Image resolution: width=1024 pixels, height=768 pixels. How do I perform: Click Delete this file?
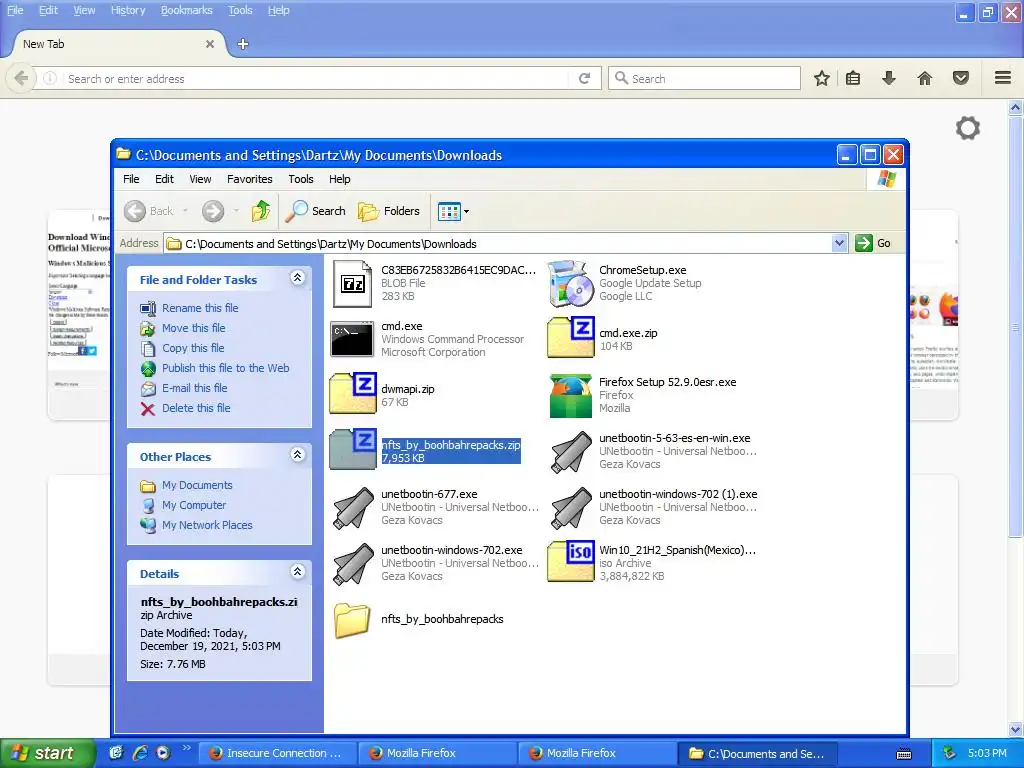point(196,408)
